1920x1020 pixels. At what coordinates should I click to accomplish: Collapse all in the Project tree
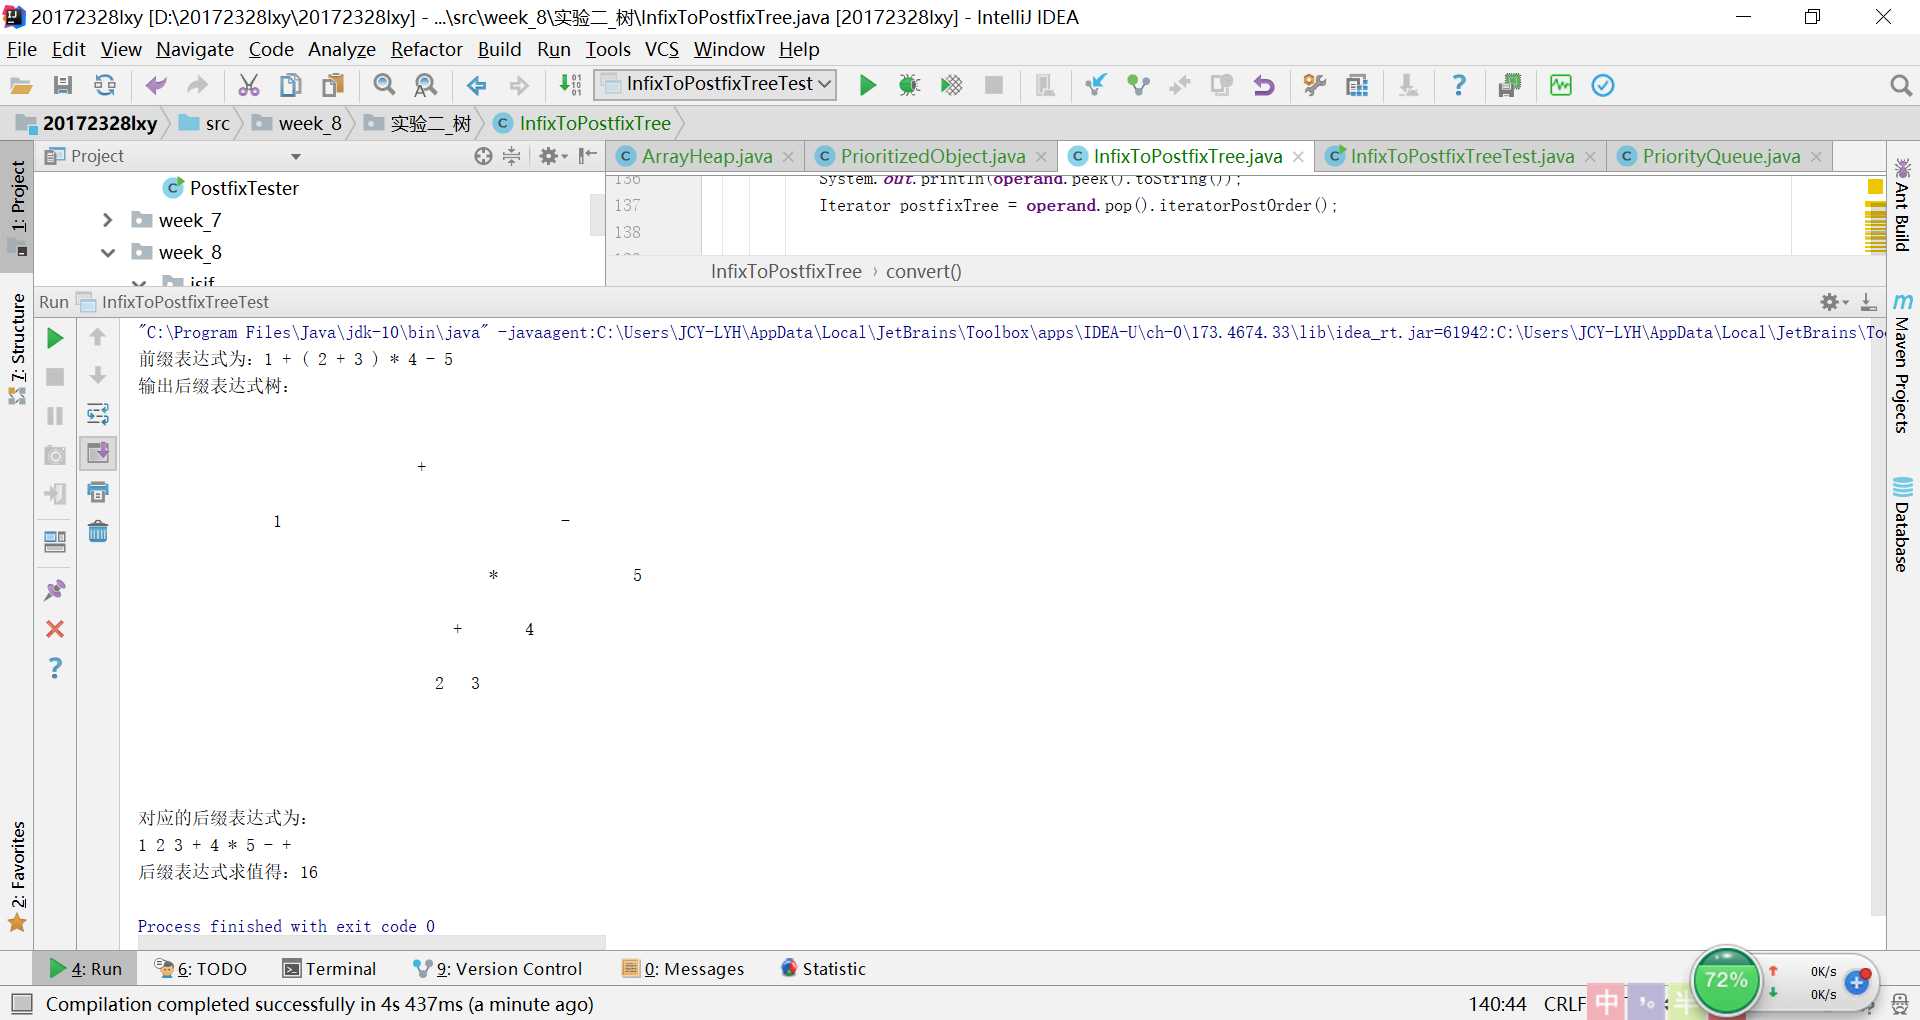tap(512, 156)
